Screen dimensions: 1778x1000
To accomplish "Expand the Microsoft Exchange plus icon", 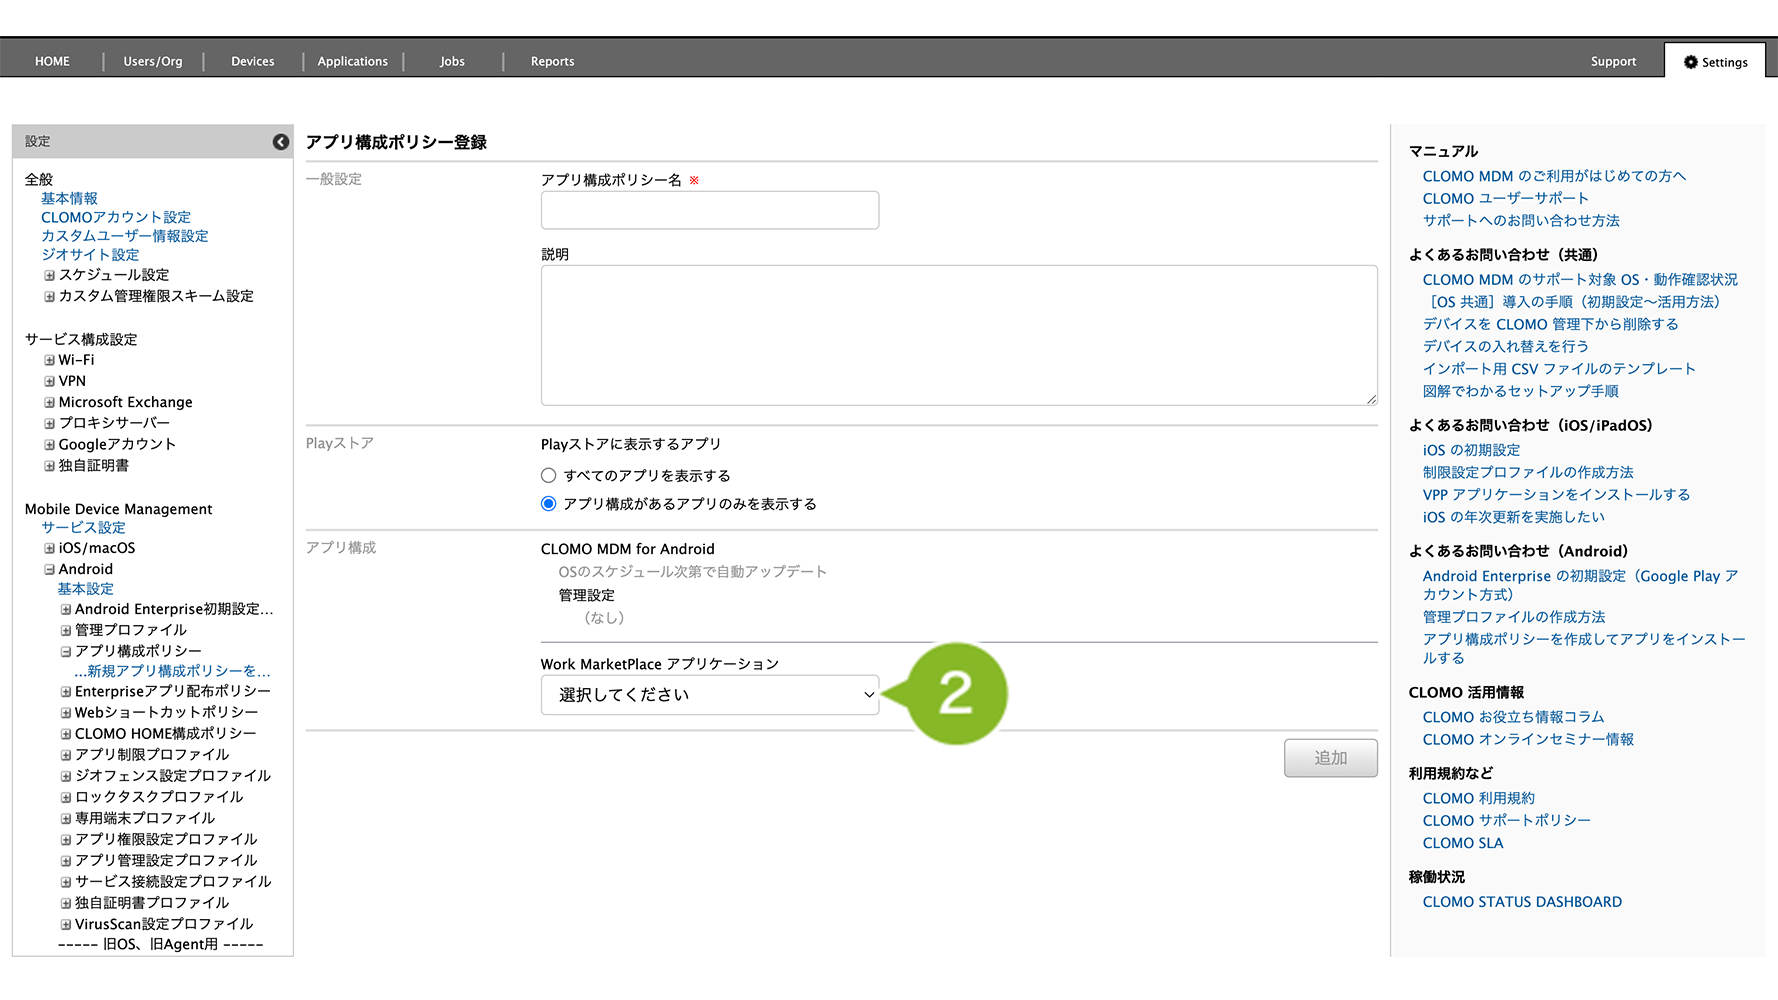I will click(x=49, y=402).
